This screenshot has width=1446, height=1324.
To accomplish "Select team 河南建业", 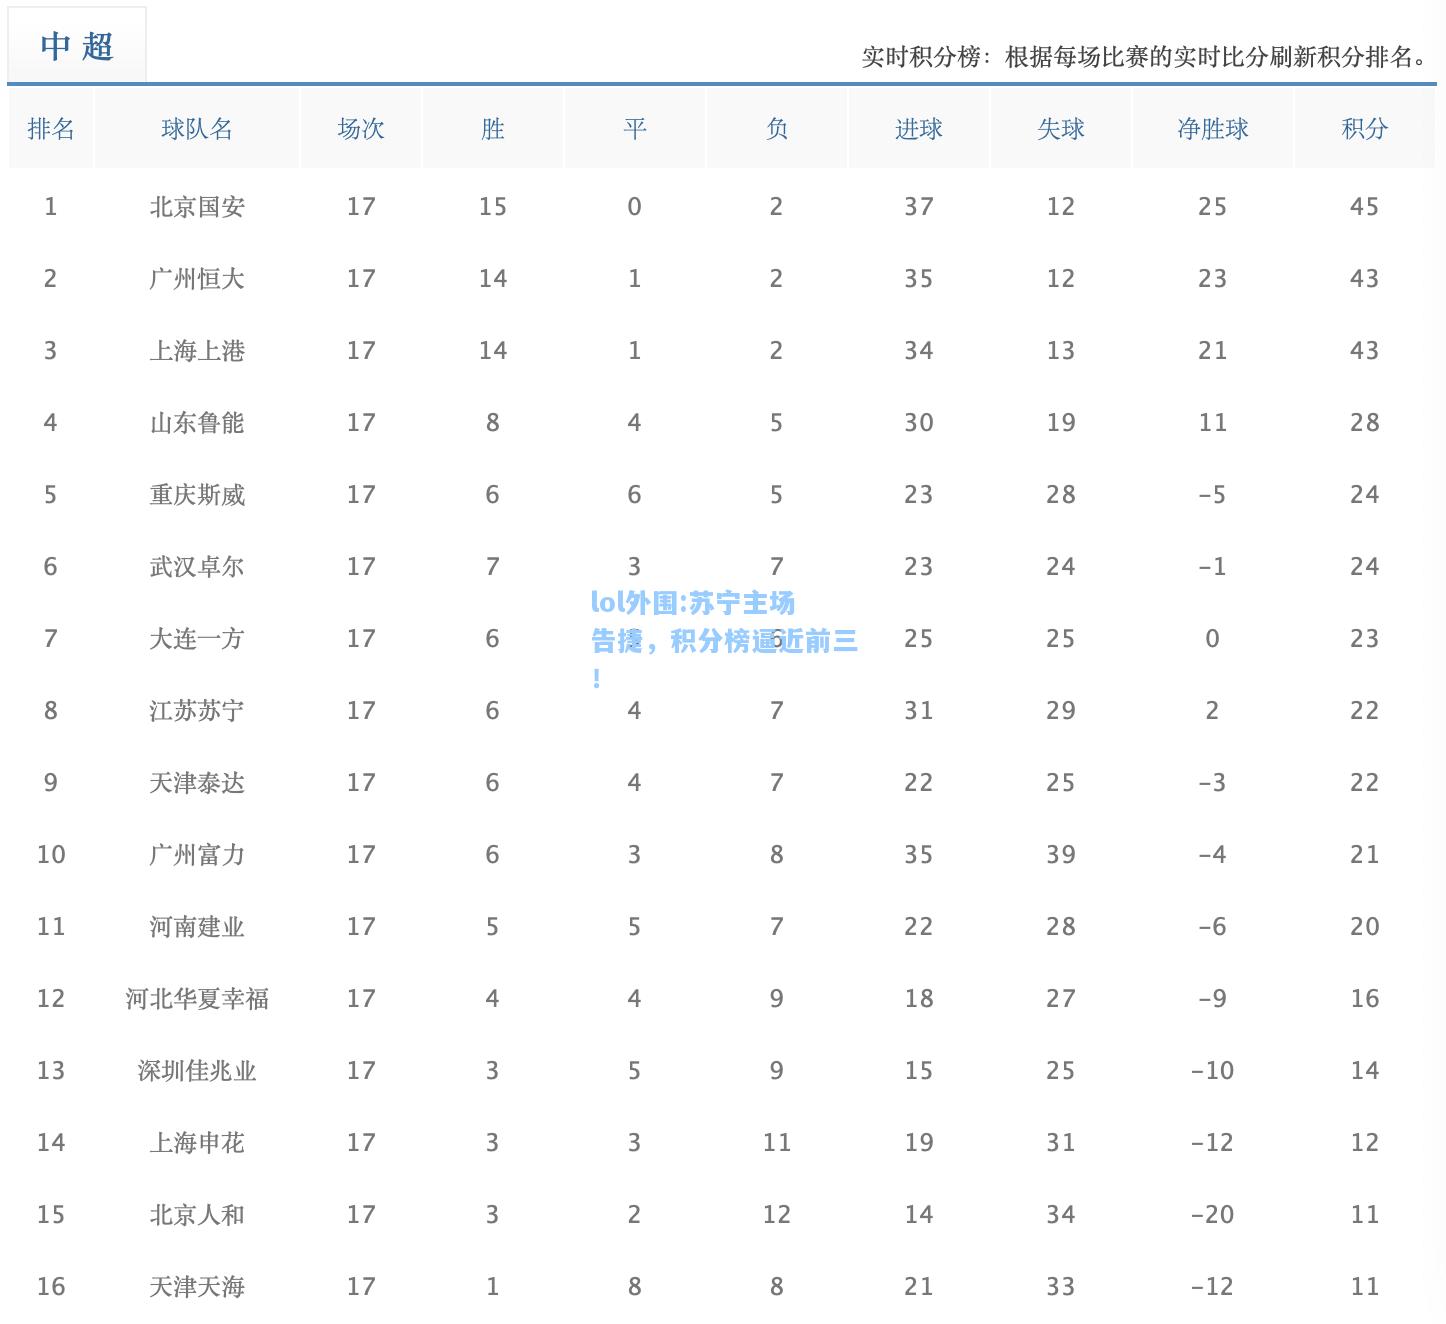I will [x=197, y=927].
